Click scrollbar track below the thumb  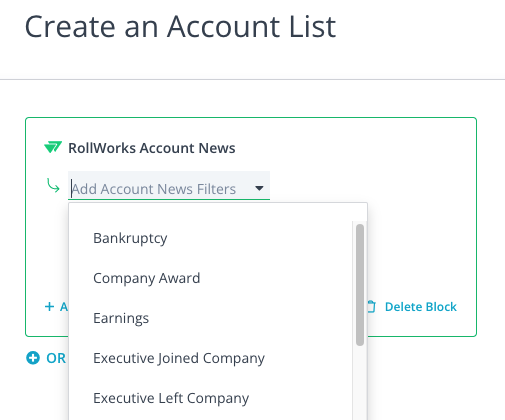tap(360, 383)
